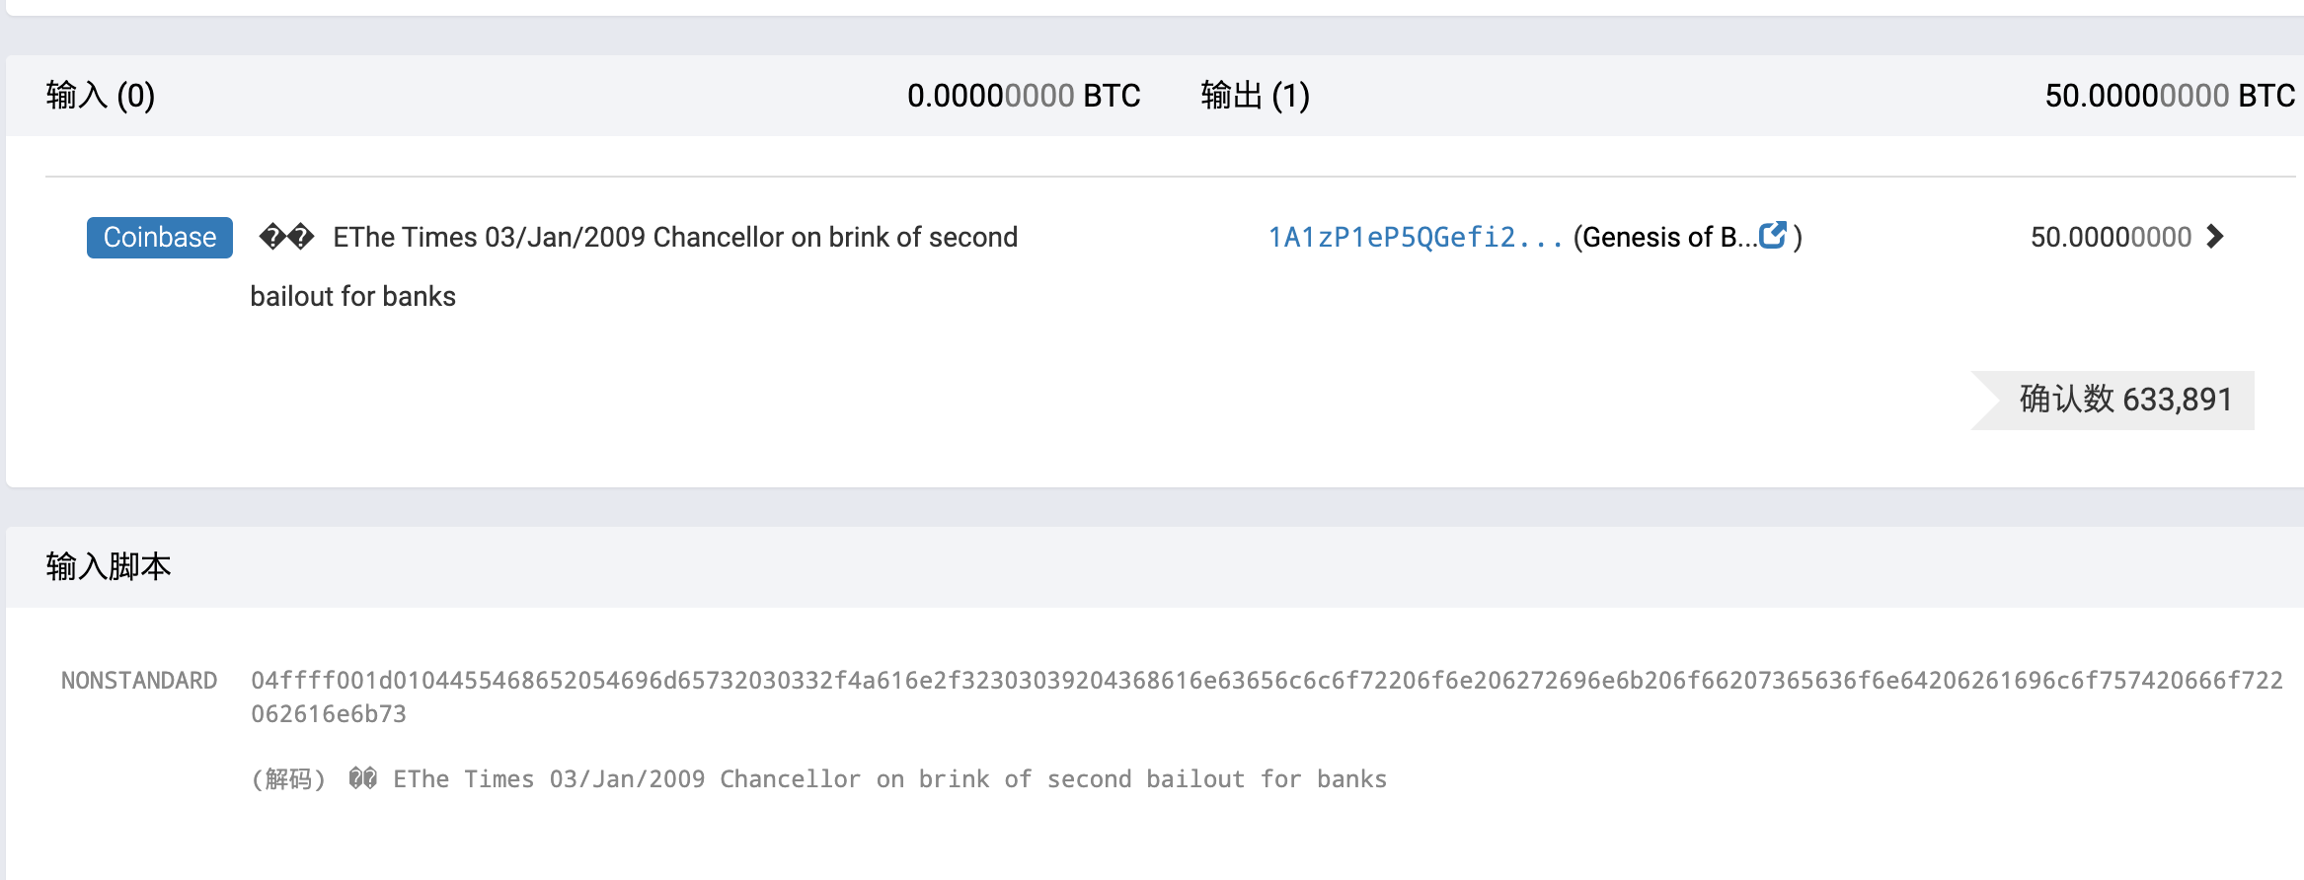Viewport: 2304px width, 880px height.
Task: Click the 'bailout for banks' text line
Action: pos(353,297)
